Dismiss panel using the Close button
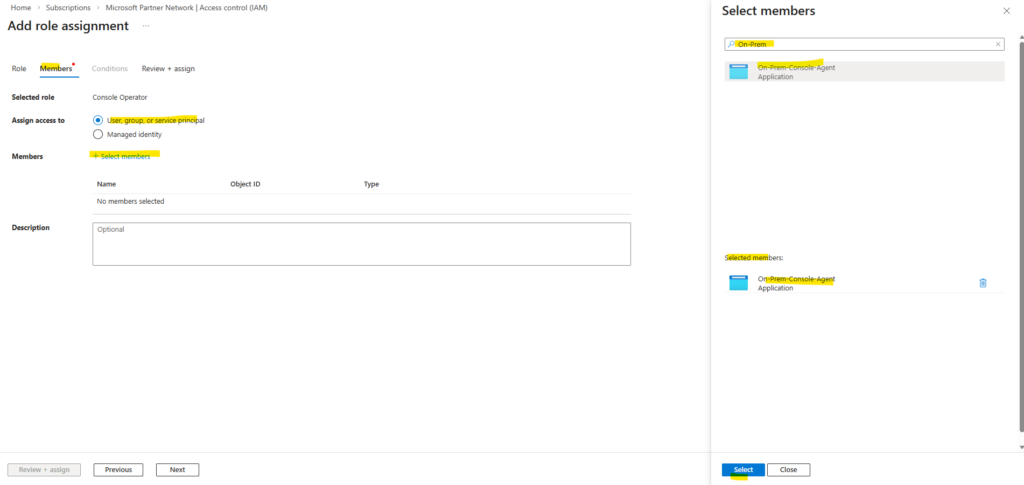Screen dimensions: 1024x485 788,470
